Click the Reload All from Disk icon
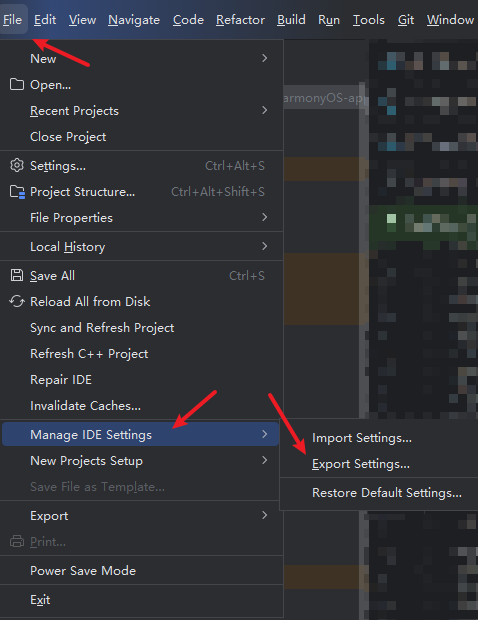The width and height of the screenshot is (478, 620). pyautogui.click(x=17, y=301)
